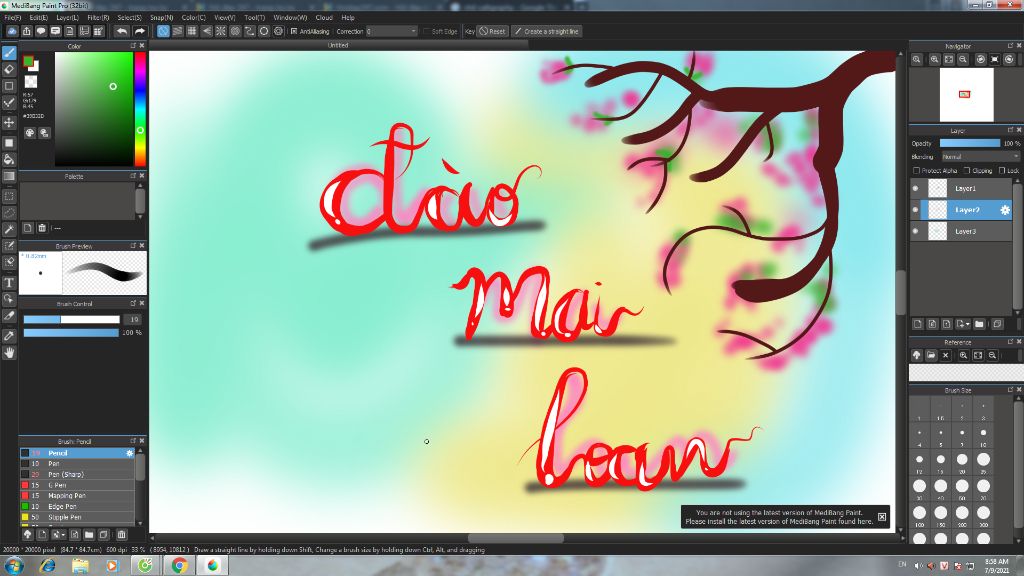Click Navigator zoom out icon
Viewport: 1024px width, 576px height.
[963, 59]
